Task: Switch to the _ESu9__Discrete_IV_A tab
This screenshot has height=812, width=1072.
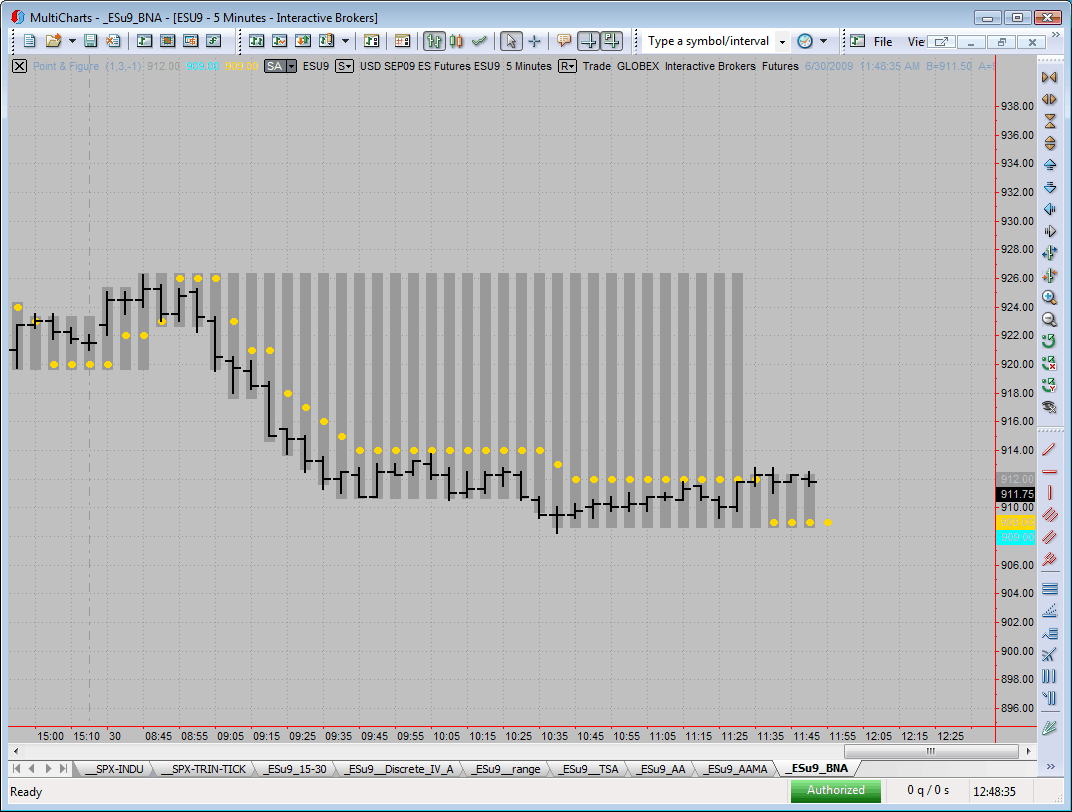Action: click(x=399, y=769)
